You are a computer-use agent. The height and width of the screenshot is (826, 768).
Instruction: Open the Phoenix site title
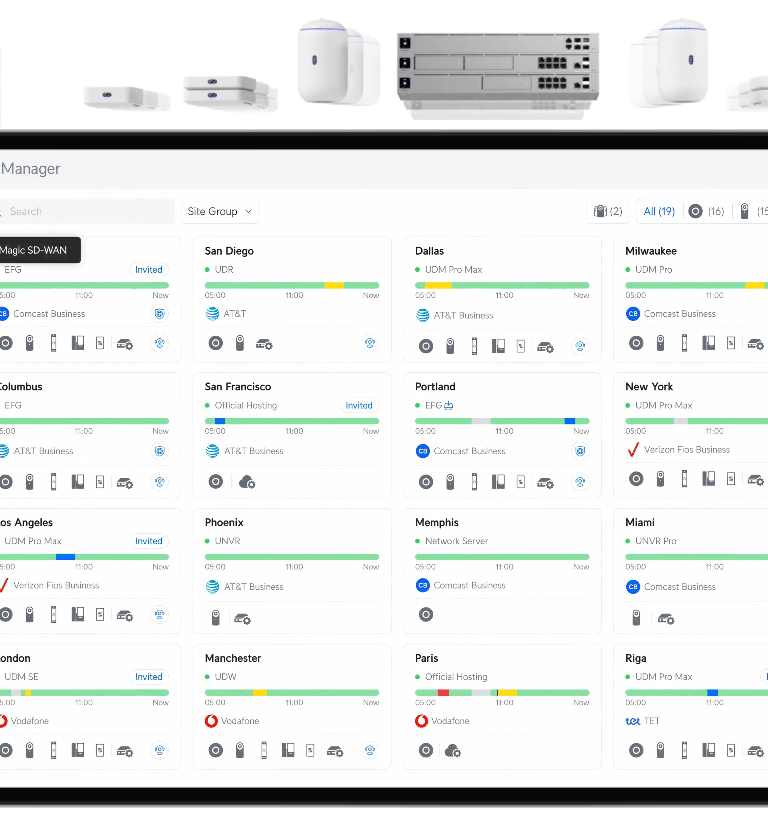pos(224,522)
